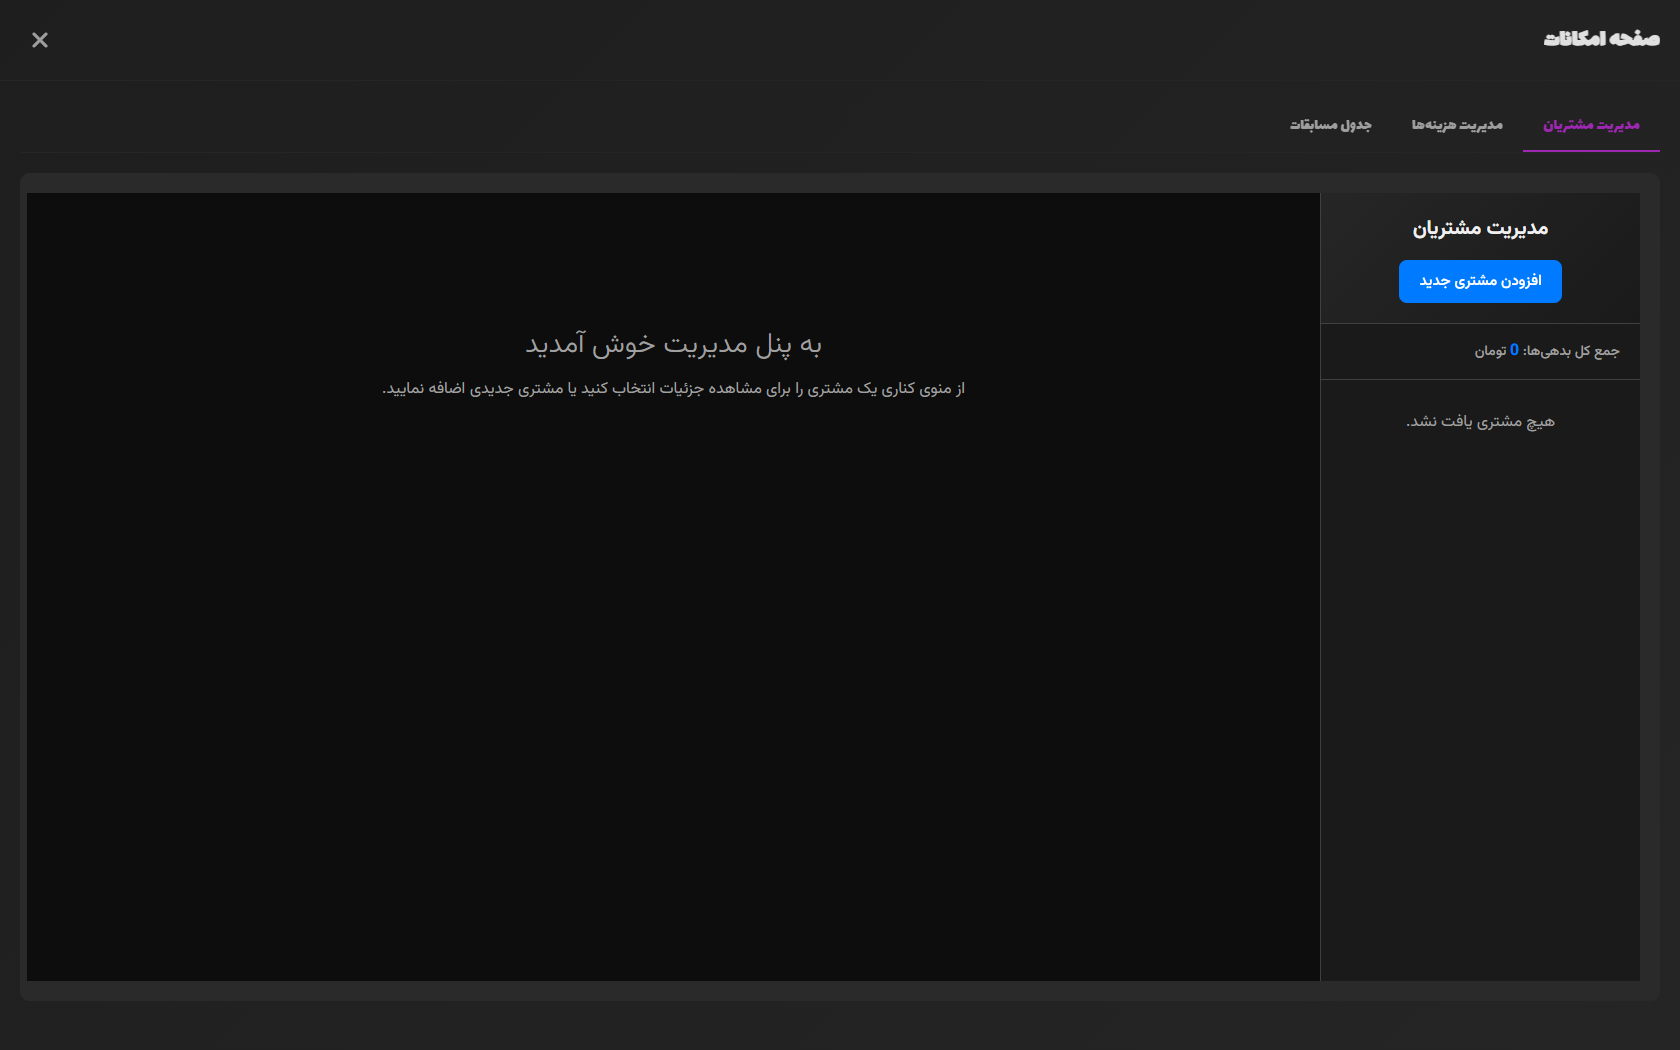1680x1050 pixels.
Task: Open the جدول مسابقات tab
Action: pos(1330,125)
